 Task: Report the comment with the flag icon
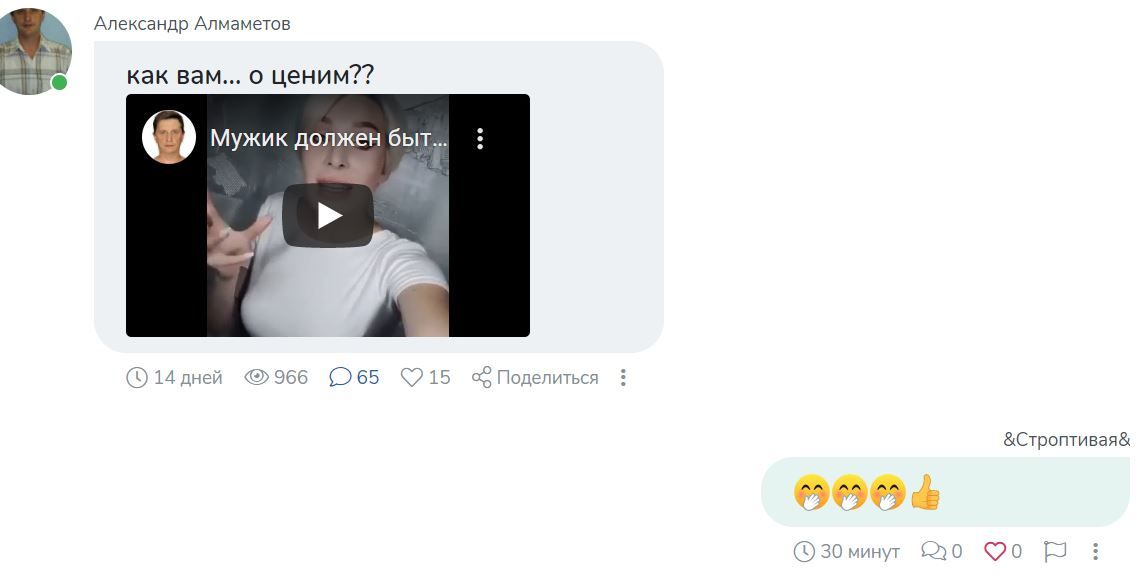(1055, 551)
